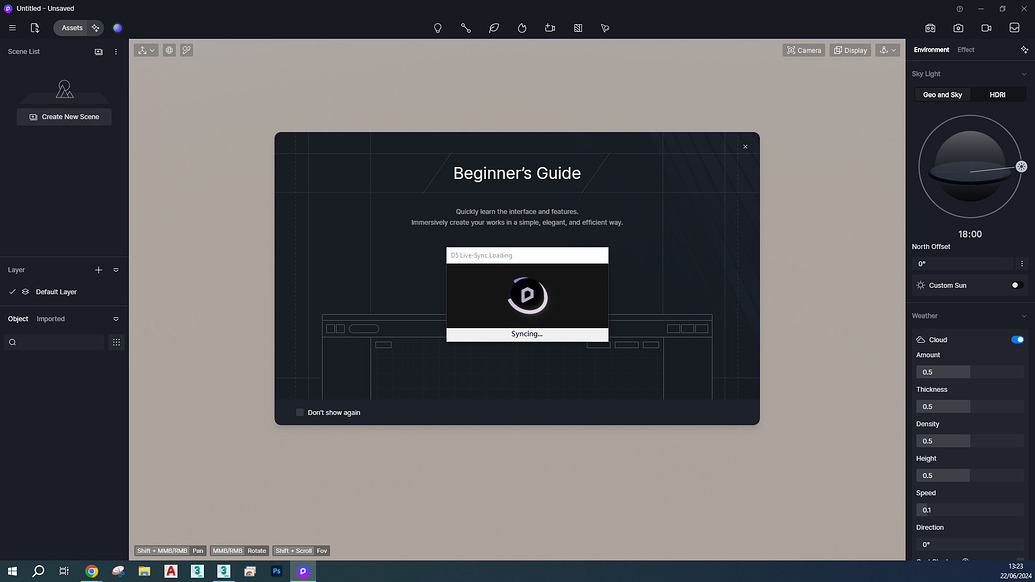Enable the Don't show again checkbox
1035x582 pixels.
click(298, 412)
